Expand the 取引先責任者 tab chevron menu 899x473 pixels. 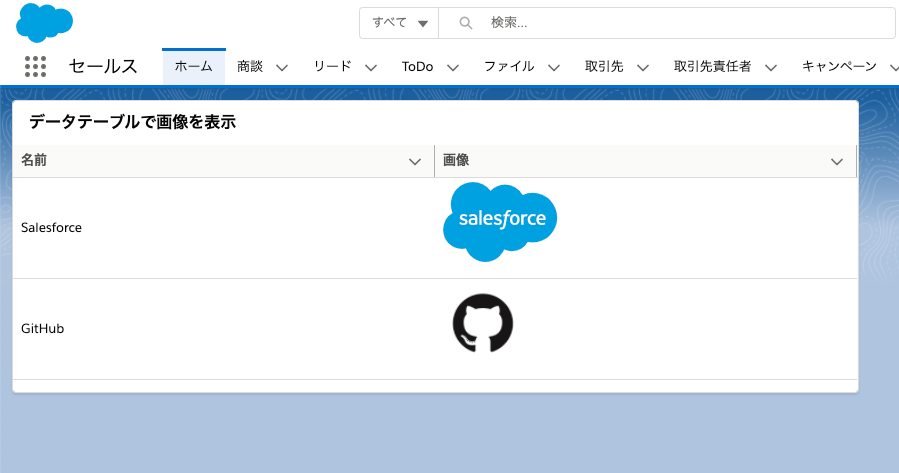click(x=771, y=68)
